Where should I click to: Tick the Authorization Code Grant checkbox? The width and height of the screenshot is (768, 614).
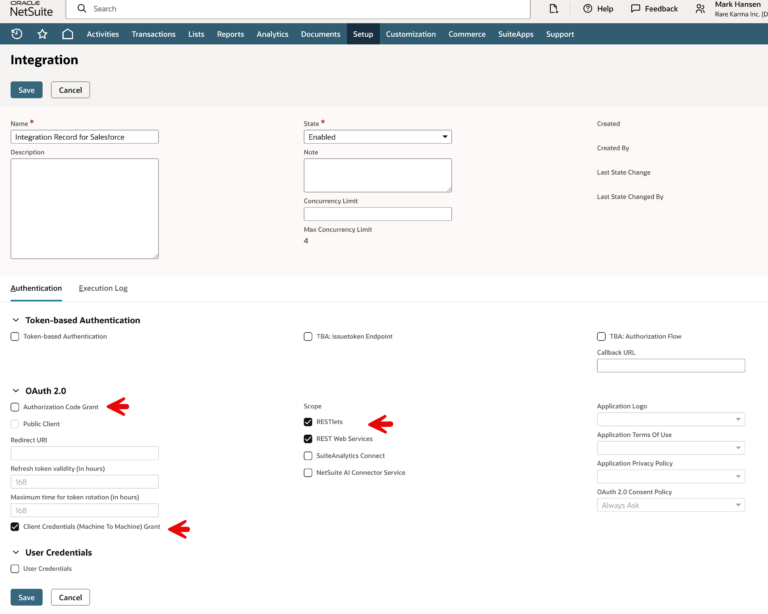point(15,407)
